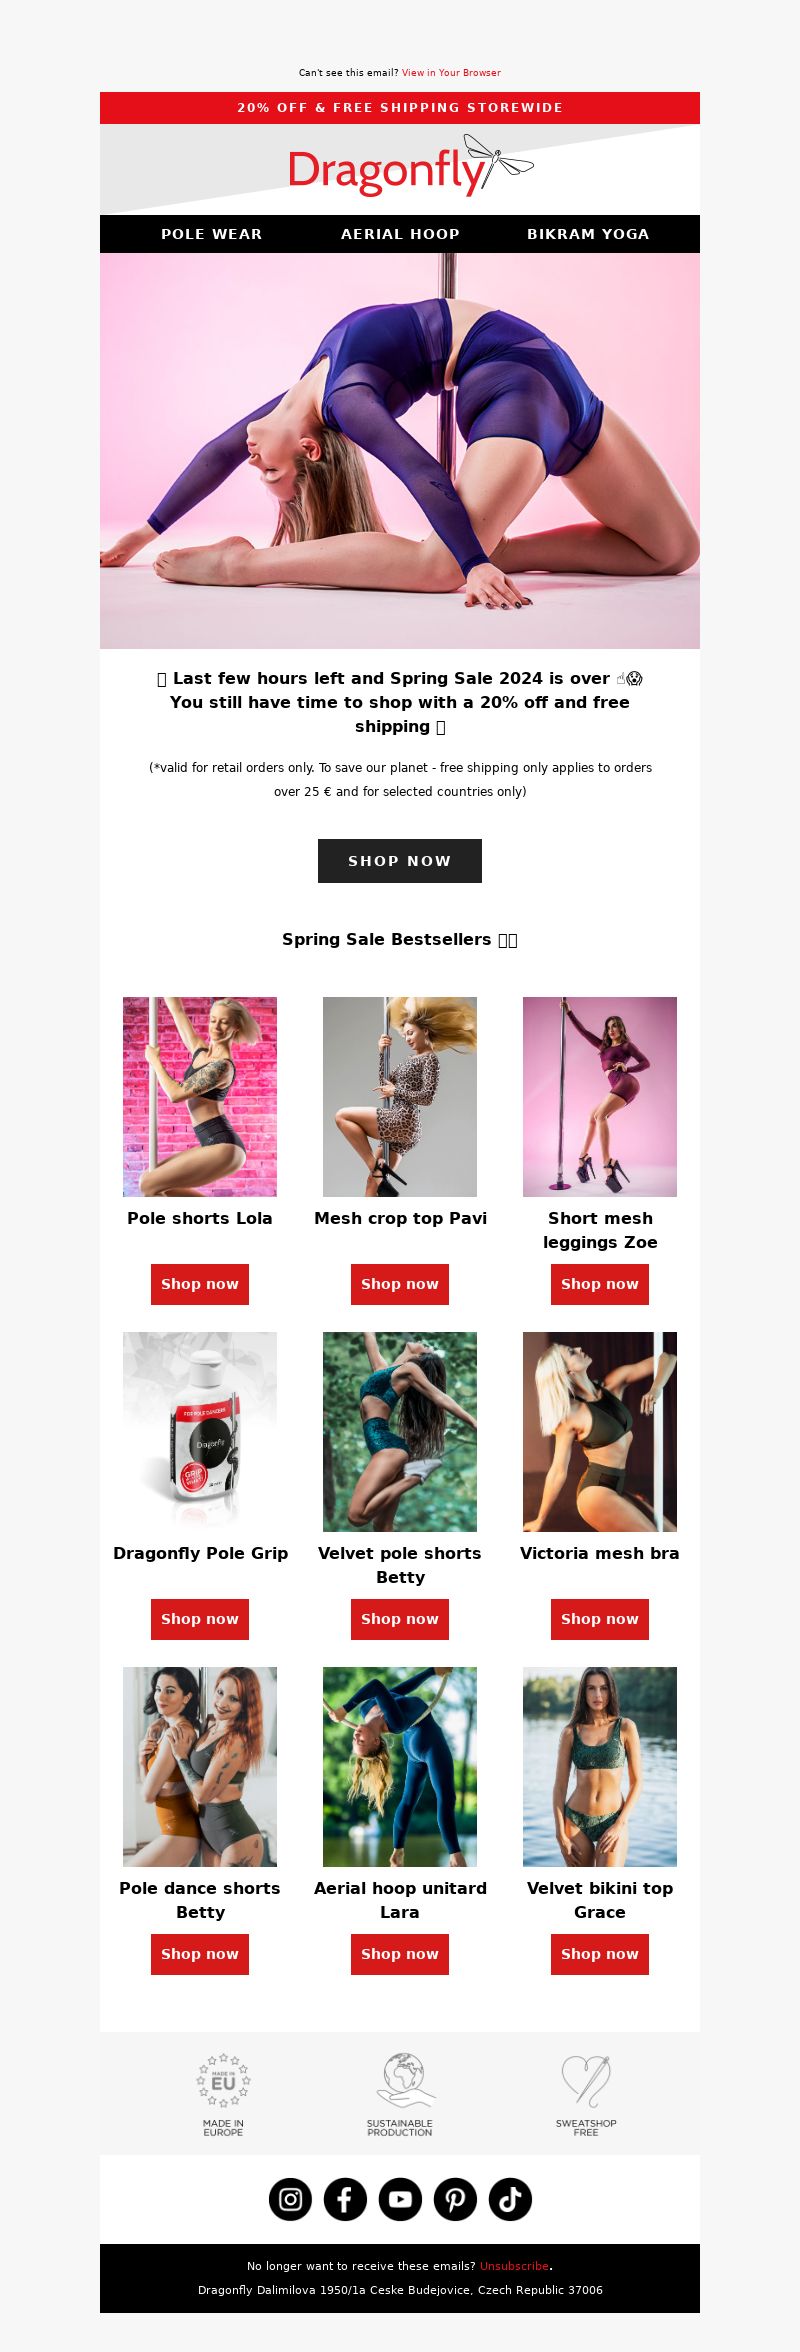Image resolution: width=800 pixels, height=2352 pixels.
Task: Click the Sustainable Production globe icon
Action: [x=400, y=2081]
